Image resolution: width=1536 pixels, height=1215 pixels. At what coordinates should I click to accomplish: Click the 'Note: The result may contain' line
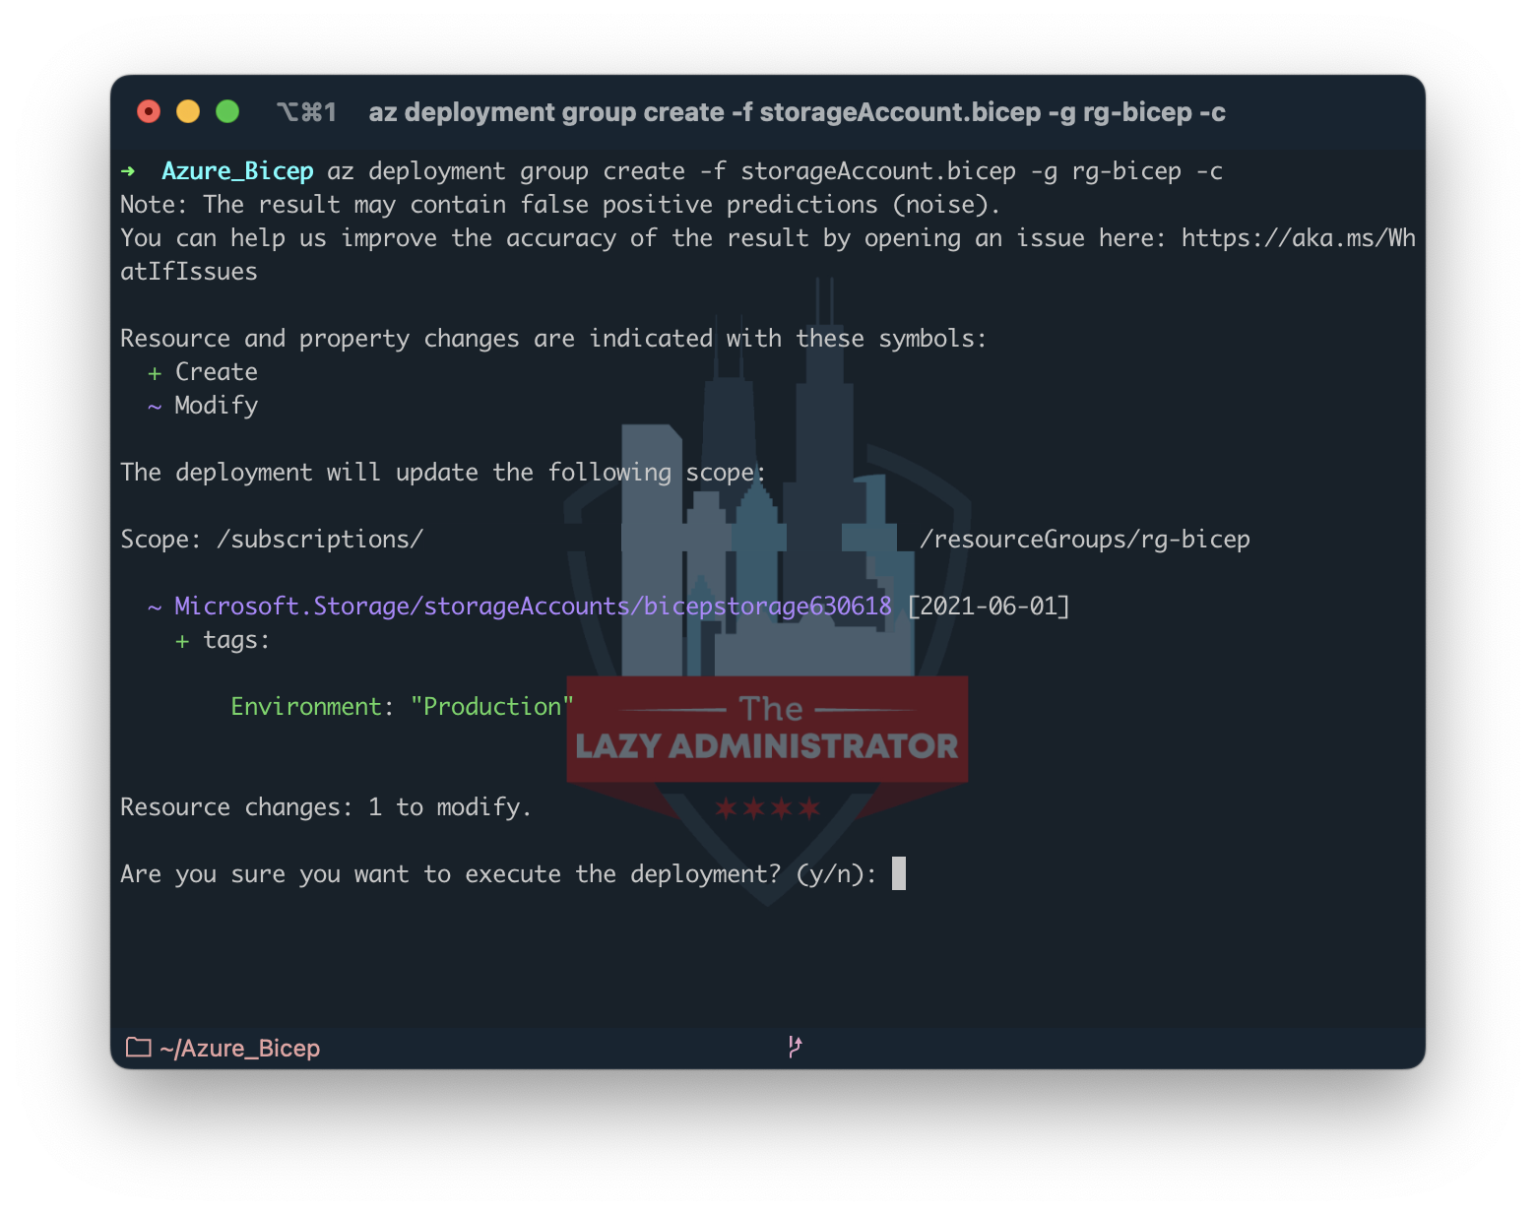(x=560, y=205)
